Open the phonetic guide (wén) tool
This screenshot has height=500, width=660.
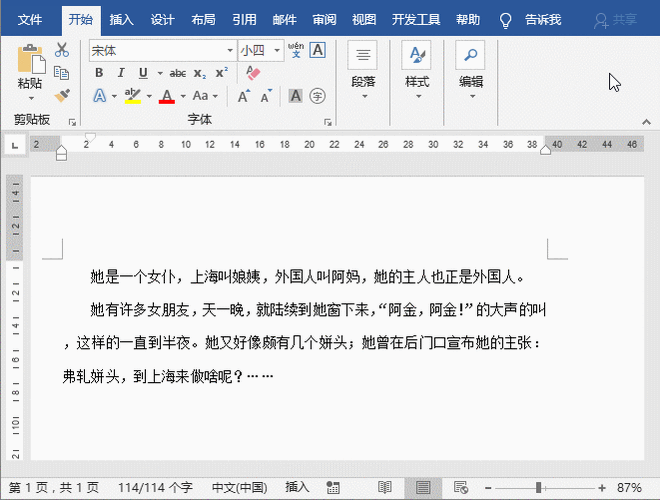pyautogui.click(x=296, y=50)
